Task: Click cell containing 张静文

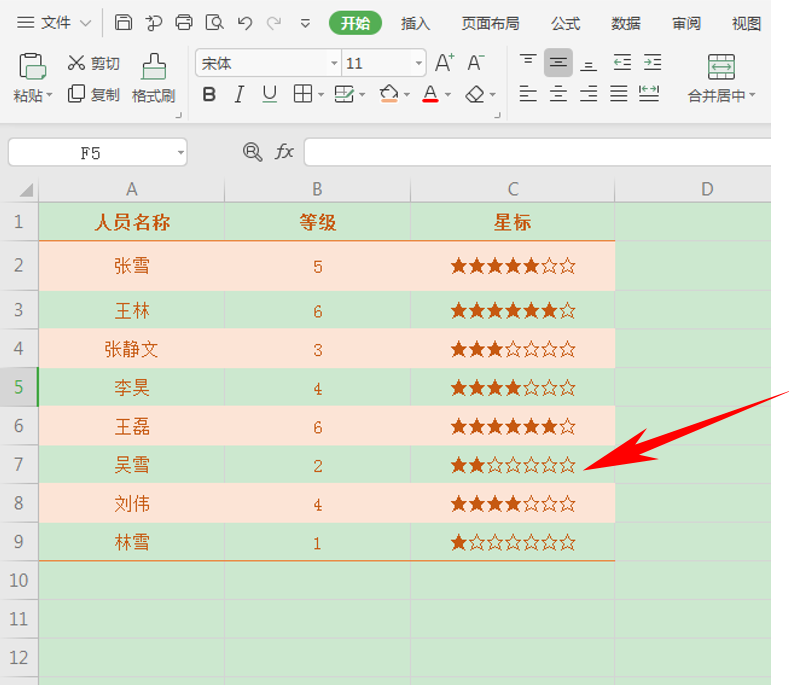Action: [131, 348]
